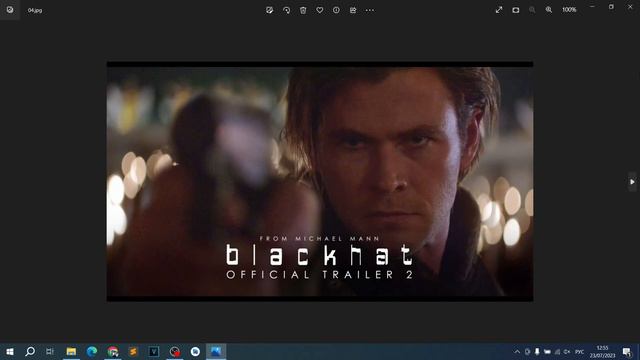Delete the photo with the trash icon

point(303,10)
